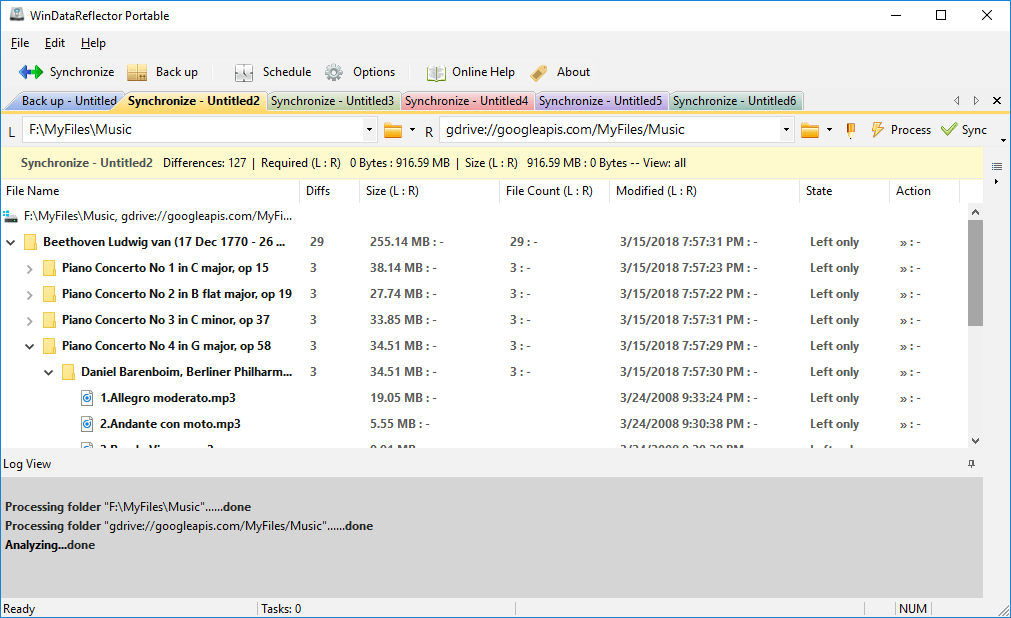This screenshot has height=618, width=1011.
Task: Open the Help menu
Action: pyautogui.click(x=93, y=43)
